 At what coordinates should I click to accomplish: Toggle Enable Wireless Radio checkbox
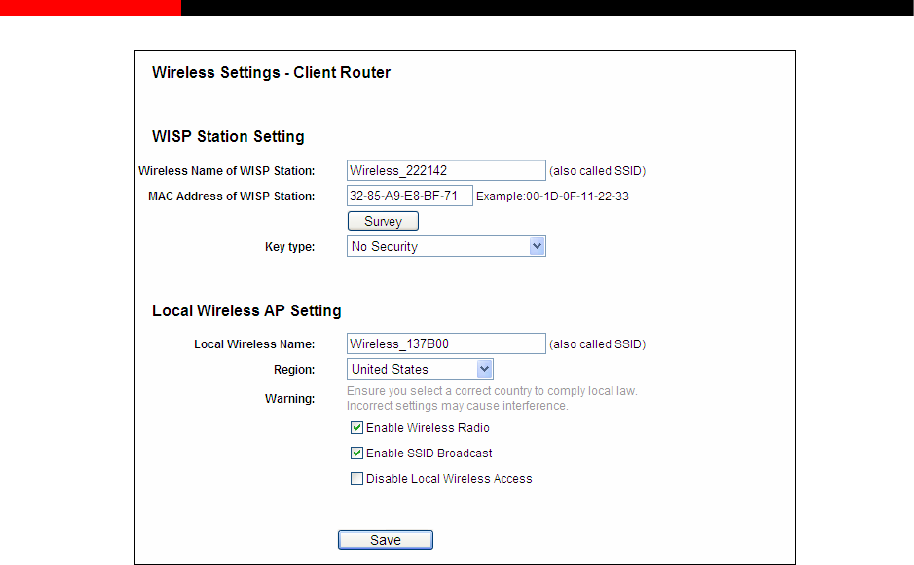pos(357,427)
